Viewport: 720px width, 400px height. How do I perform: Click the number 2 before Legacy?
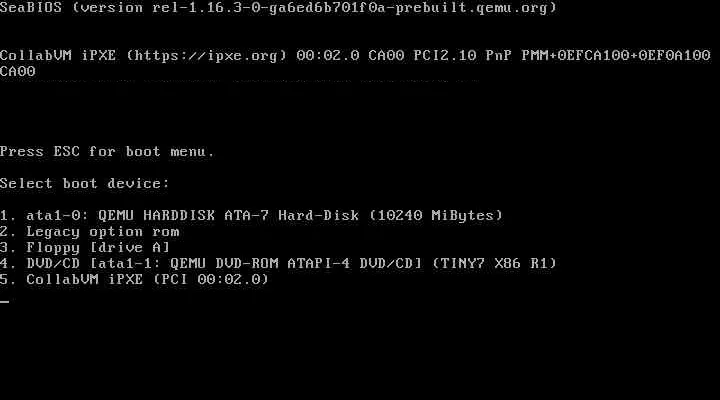point(6,231)
